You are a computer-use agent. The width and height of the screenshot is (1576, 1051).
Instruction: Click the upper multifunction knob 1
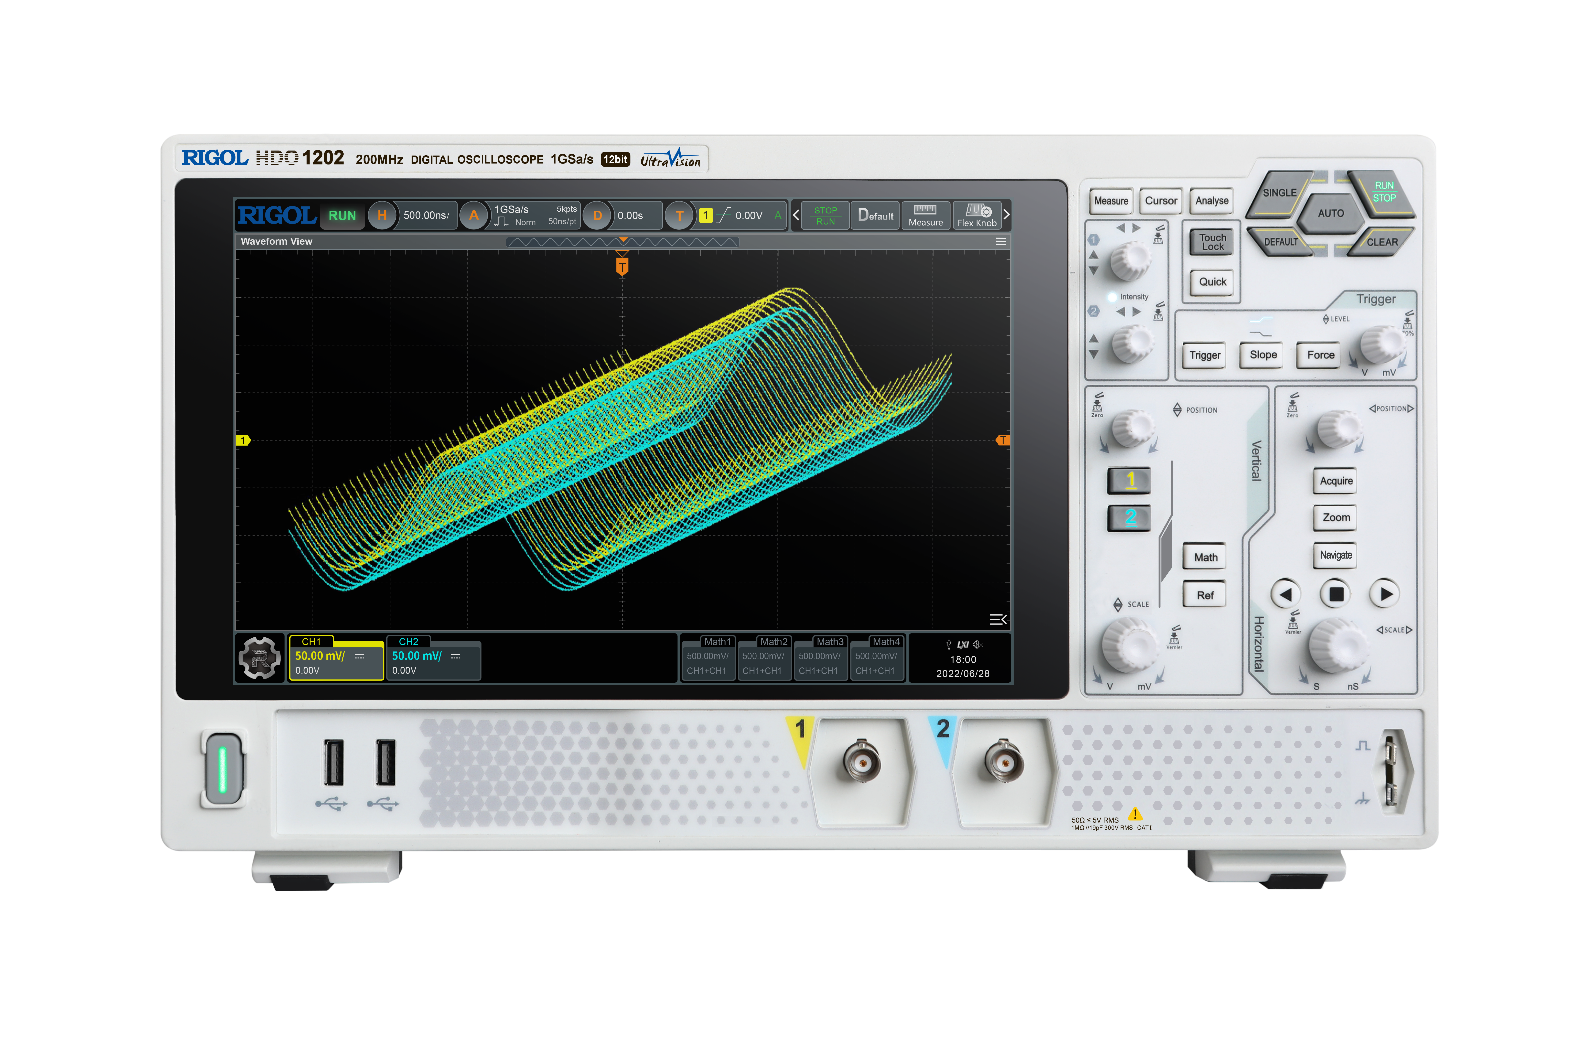click(1131, 261)
